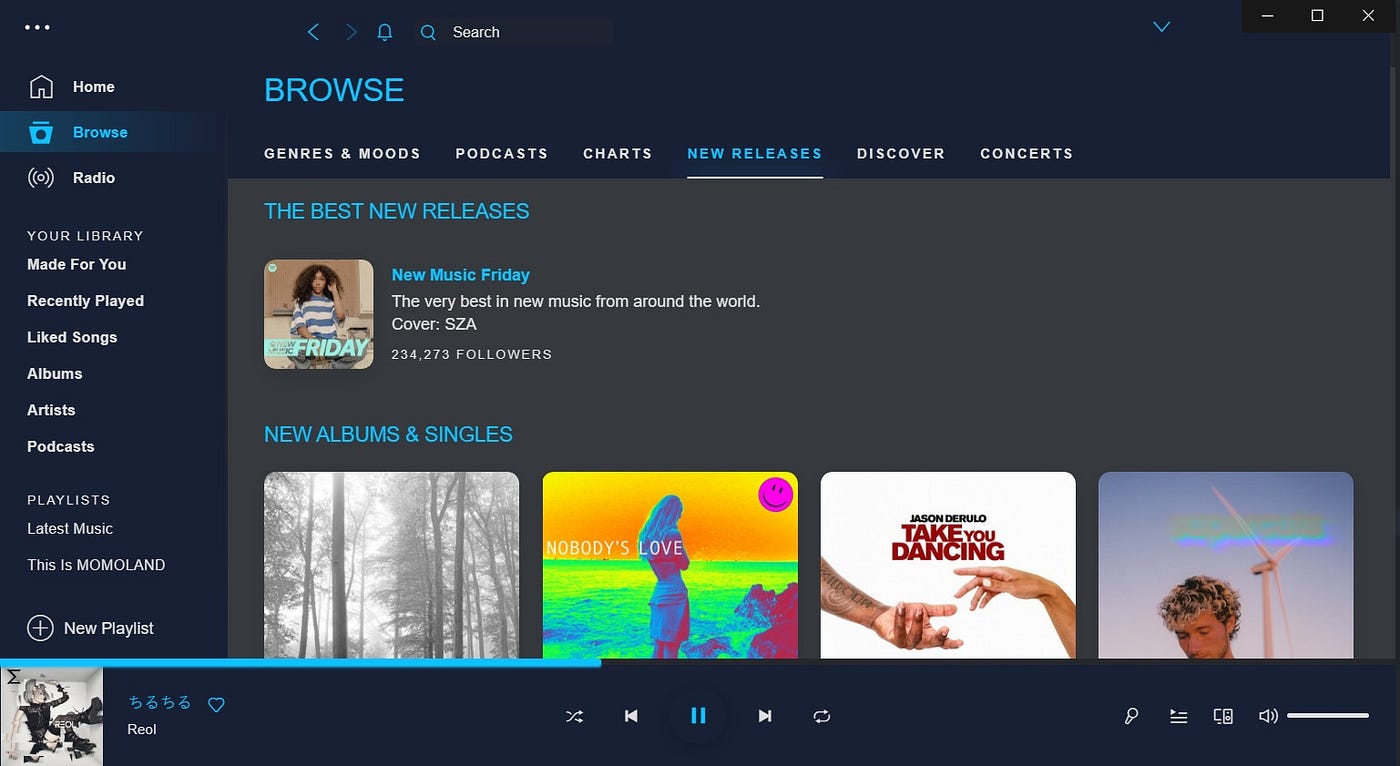
Task: Click the Reol now-playing album art
Action: point(52,716)
